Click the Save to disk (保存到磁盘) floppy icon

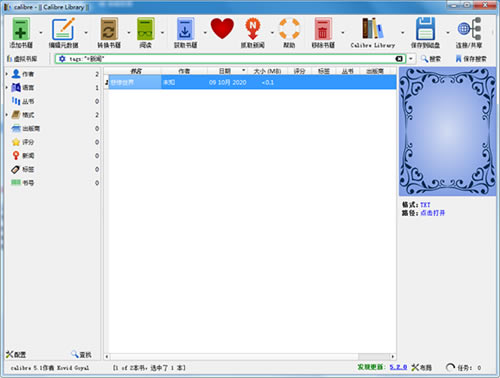pyautogui.click(x=425, y=33)
